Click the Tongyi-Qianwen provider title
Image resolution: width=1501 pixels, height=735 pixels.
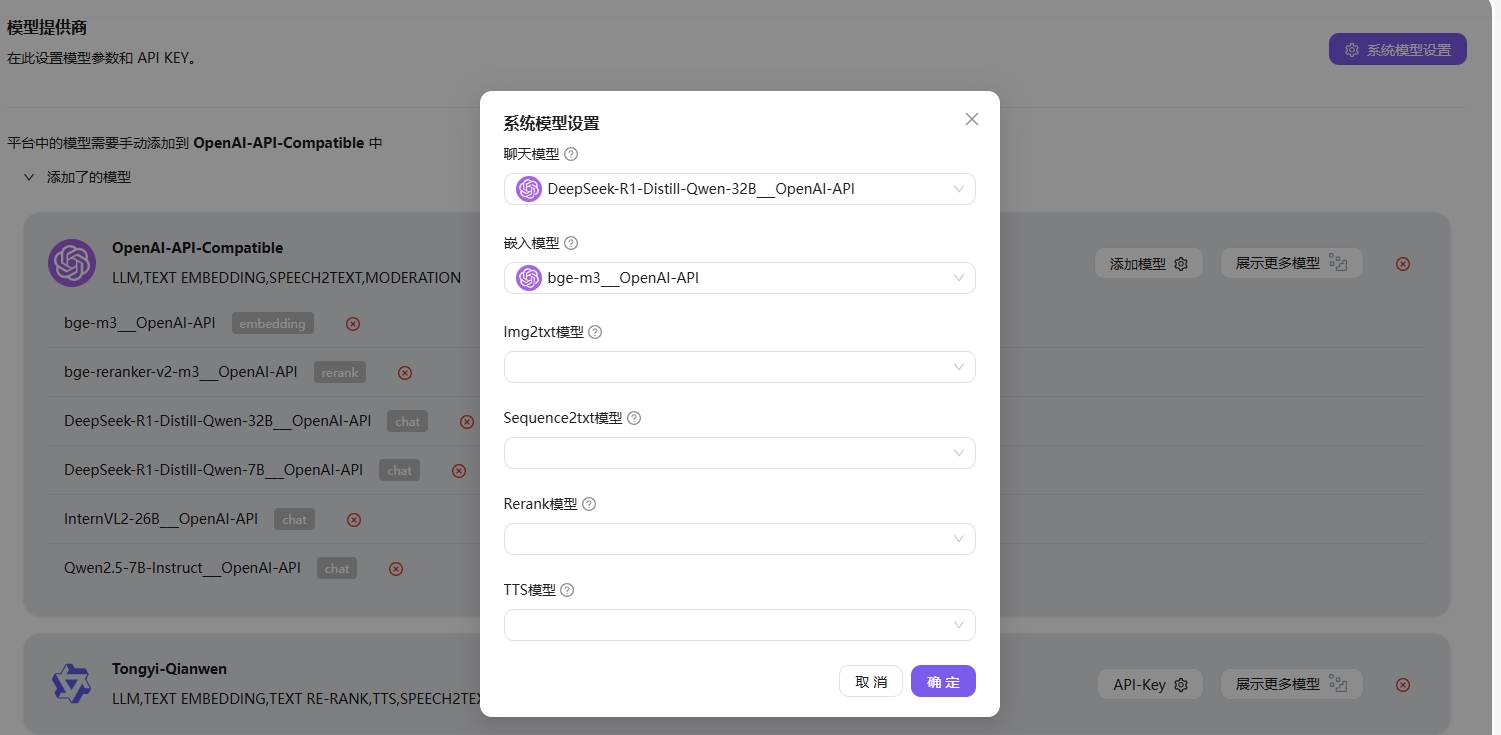(170, 669)
